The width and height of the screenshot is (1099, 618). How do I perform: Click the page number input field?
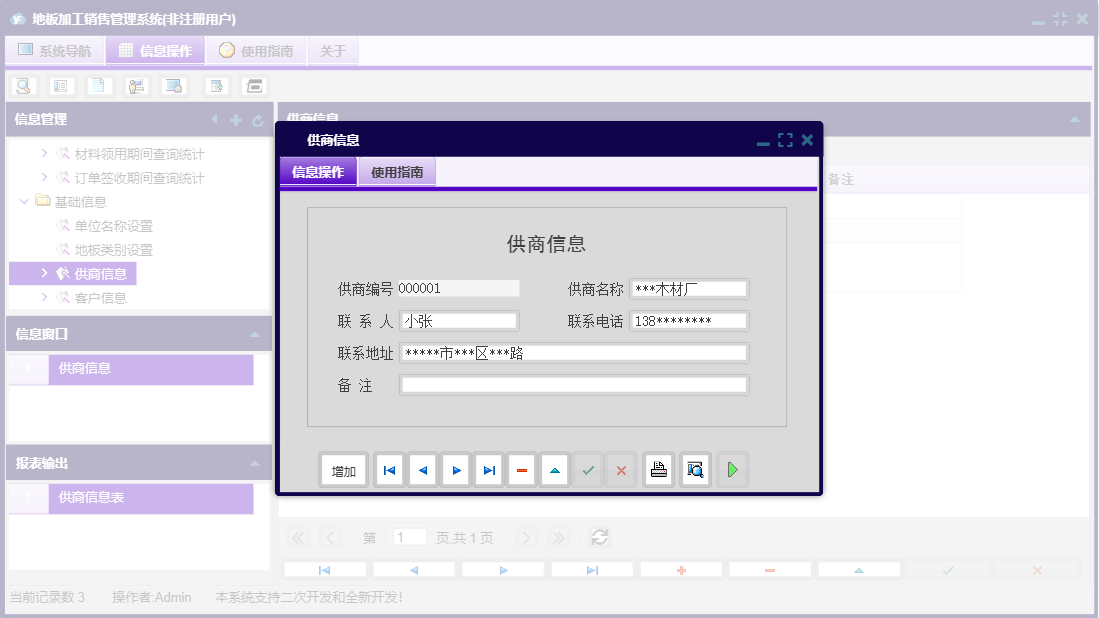point(409,537)
